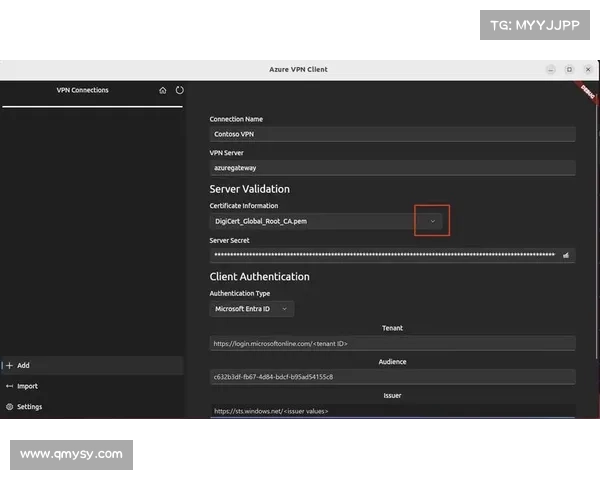Minimize the Azure VPN Client window
Image resolution: width=600 pixels, height=480 pixels.
pyautogui.click(x=551, y=70)
